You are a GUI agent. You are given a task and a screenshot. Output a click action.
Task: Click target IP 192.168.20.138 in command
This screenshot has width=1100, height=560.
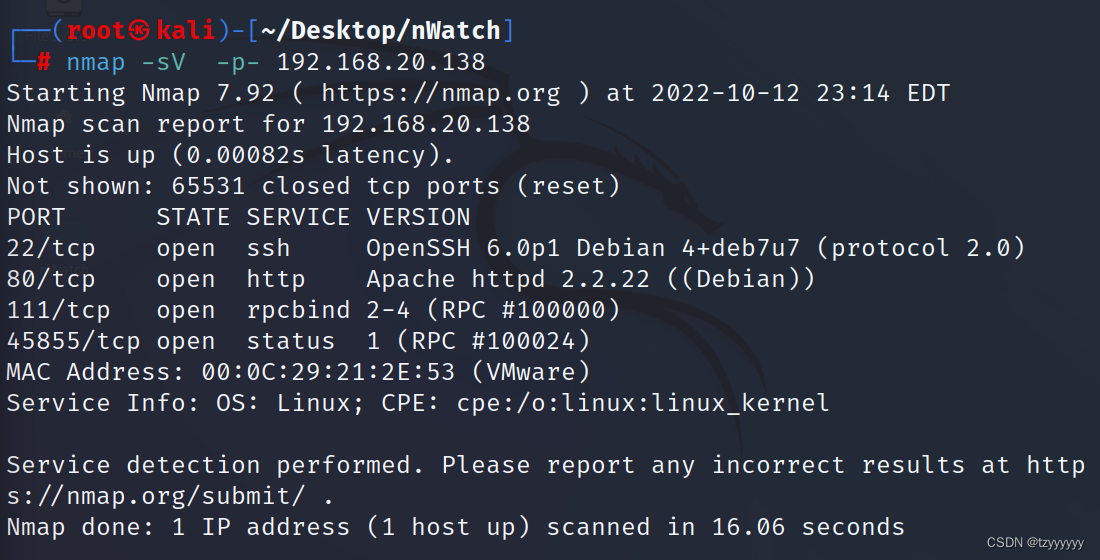(x=381, y=62)
